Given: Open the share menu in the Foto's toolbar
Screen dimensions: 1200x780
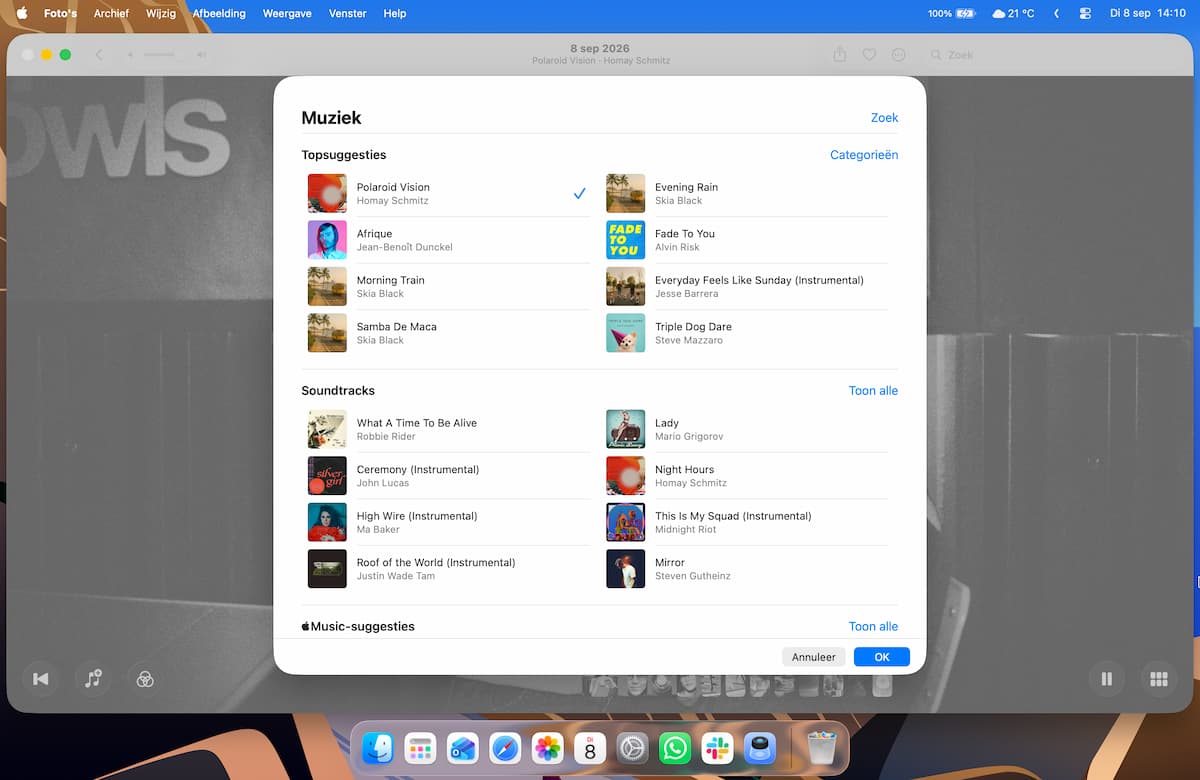Looking at the screenshot, I should click(x=840, y=55).
